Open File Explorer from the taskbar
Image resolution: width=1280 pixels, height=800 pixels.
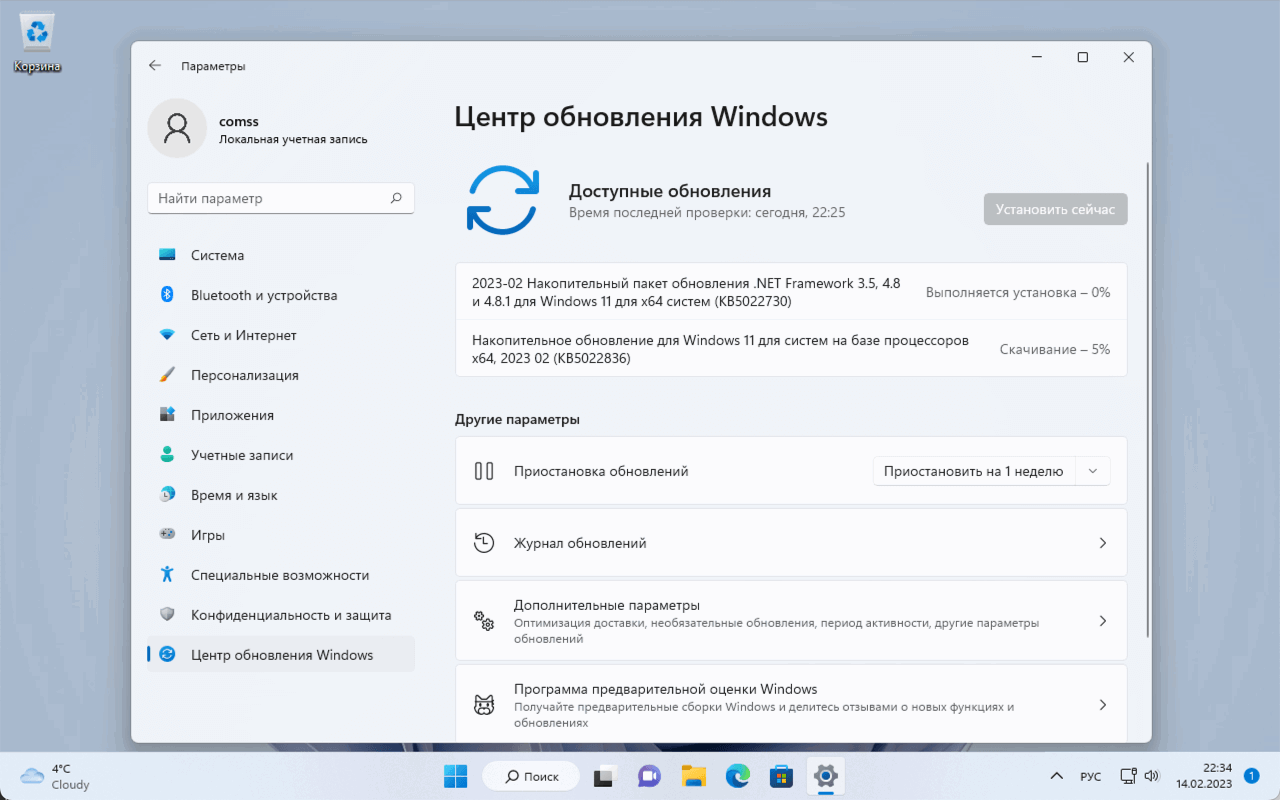694,776
